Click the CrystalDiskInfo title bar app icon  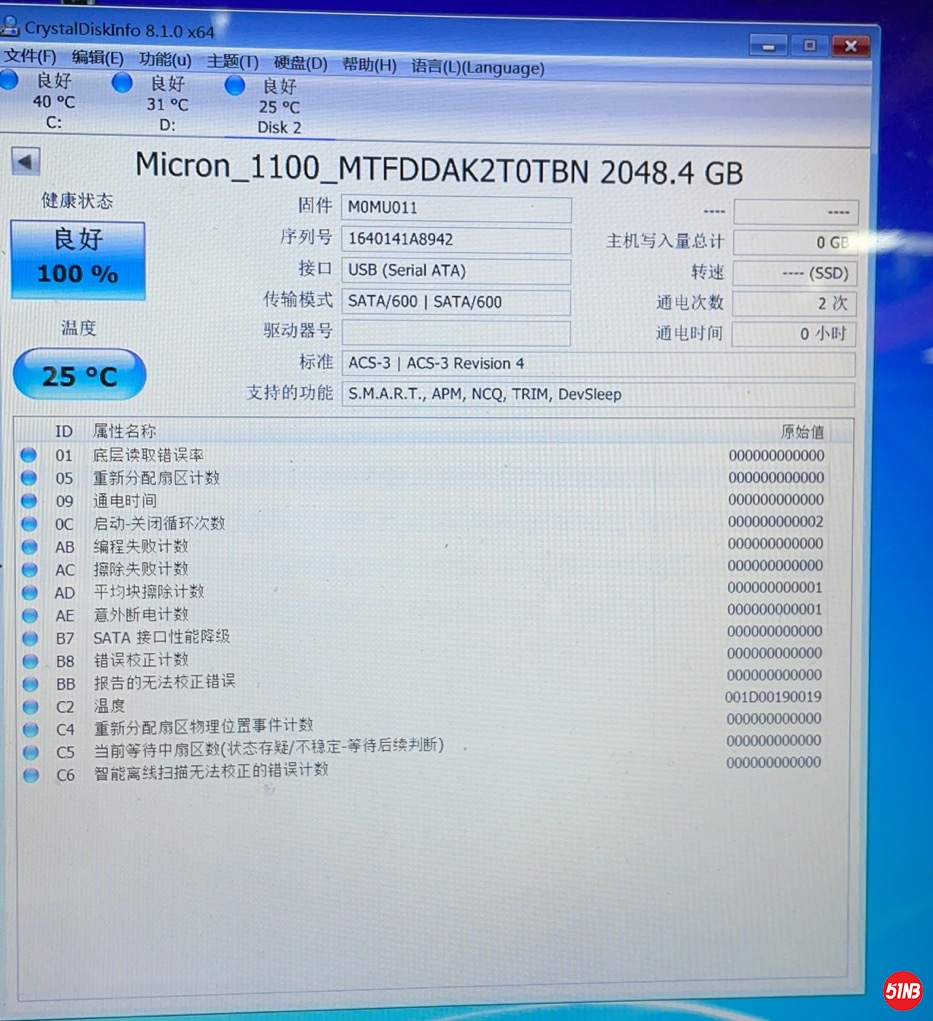(10, 27)
